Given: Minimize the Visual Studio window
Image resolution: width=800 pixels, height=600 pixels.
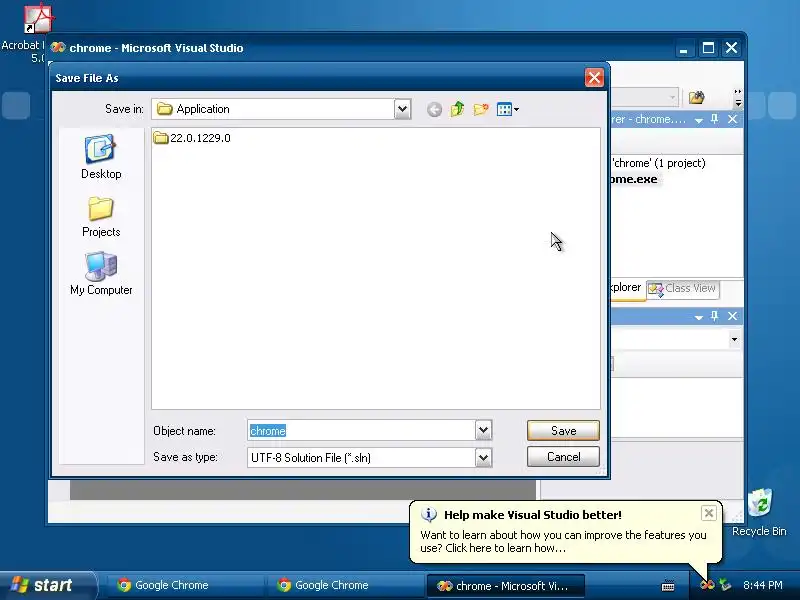Looking at the screenshot, I should coord(684,48).
